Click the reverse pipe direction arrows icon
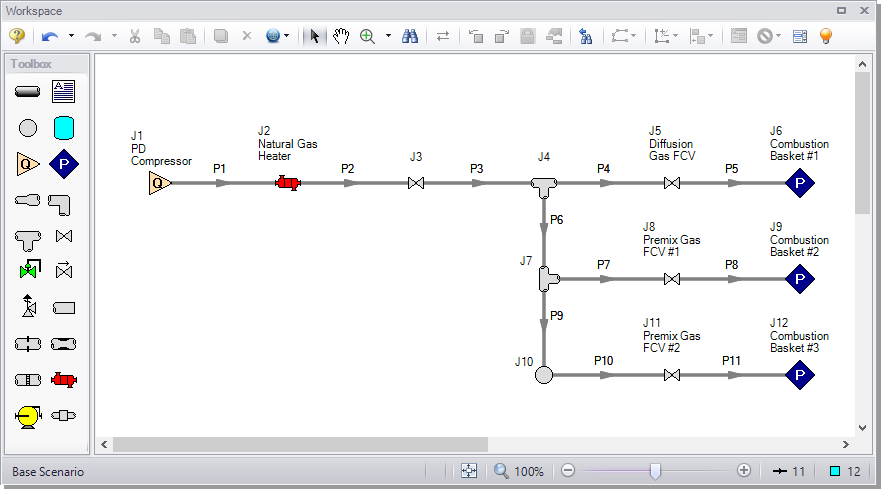 [443, 37]
